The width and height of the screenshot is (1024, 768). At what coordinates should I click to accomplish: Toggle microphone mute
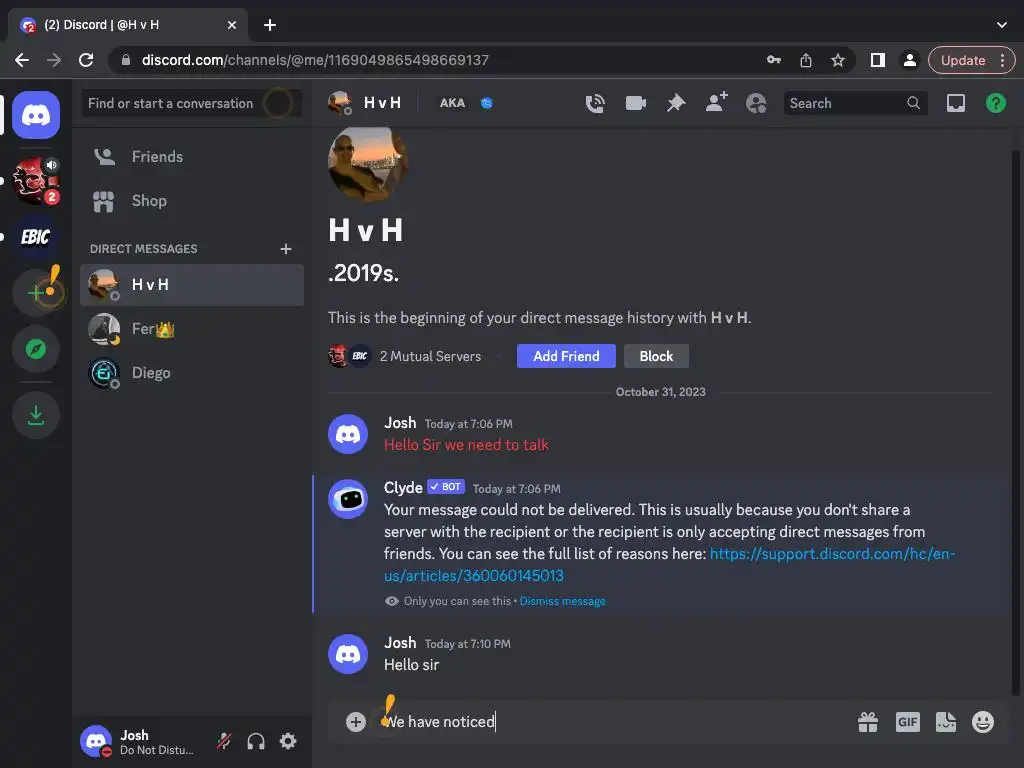[224, 741]
